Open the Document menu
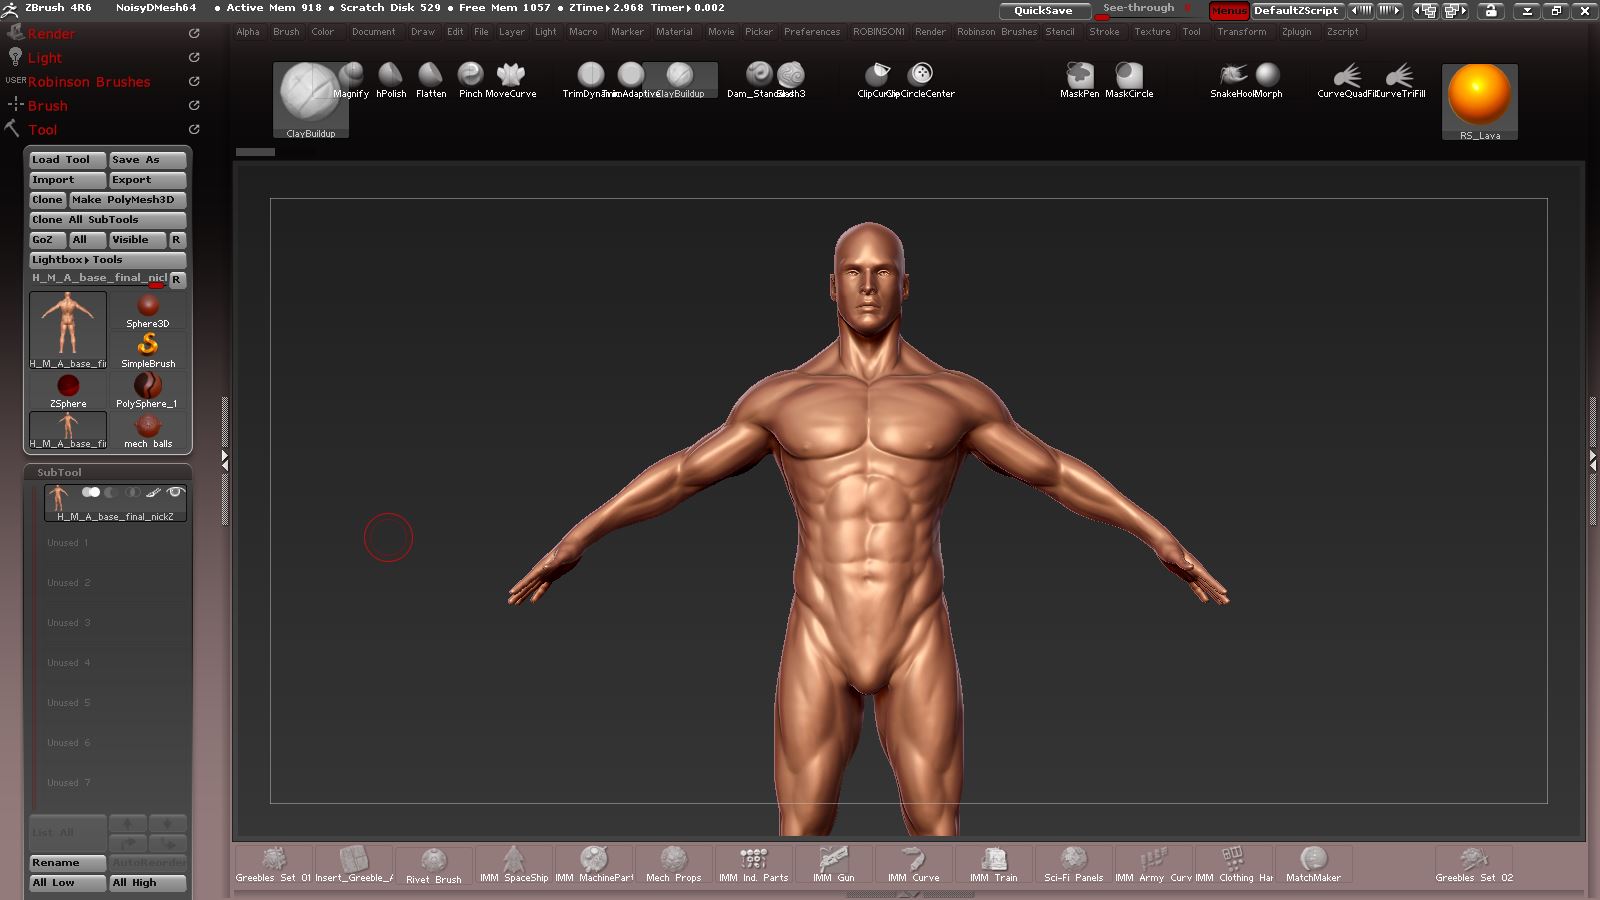This screenshot has width=1600, height=900. pos(374,32)
